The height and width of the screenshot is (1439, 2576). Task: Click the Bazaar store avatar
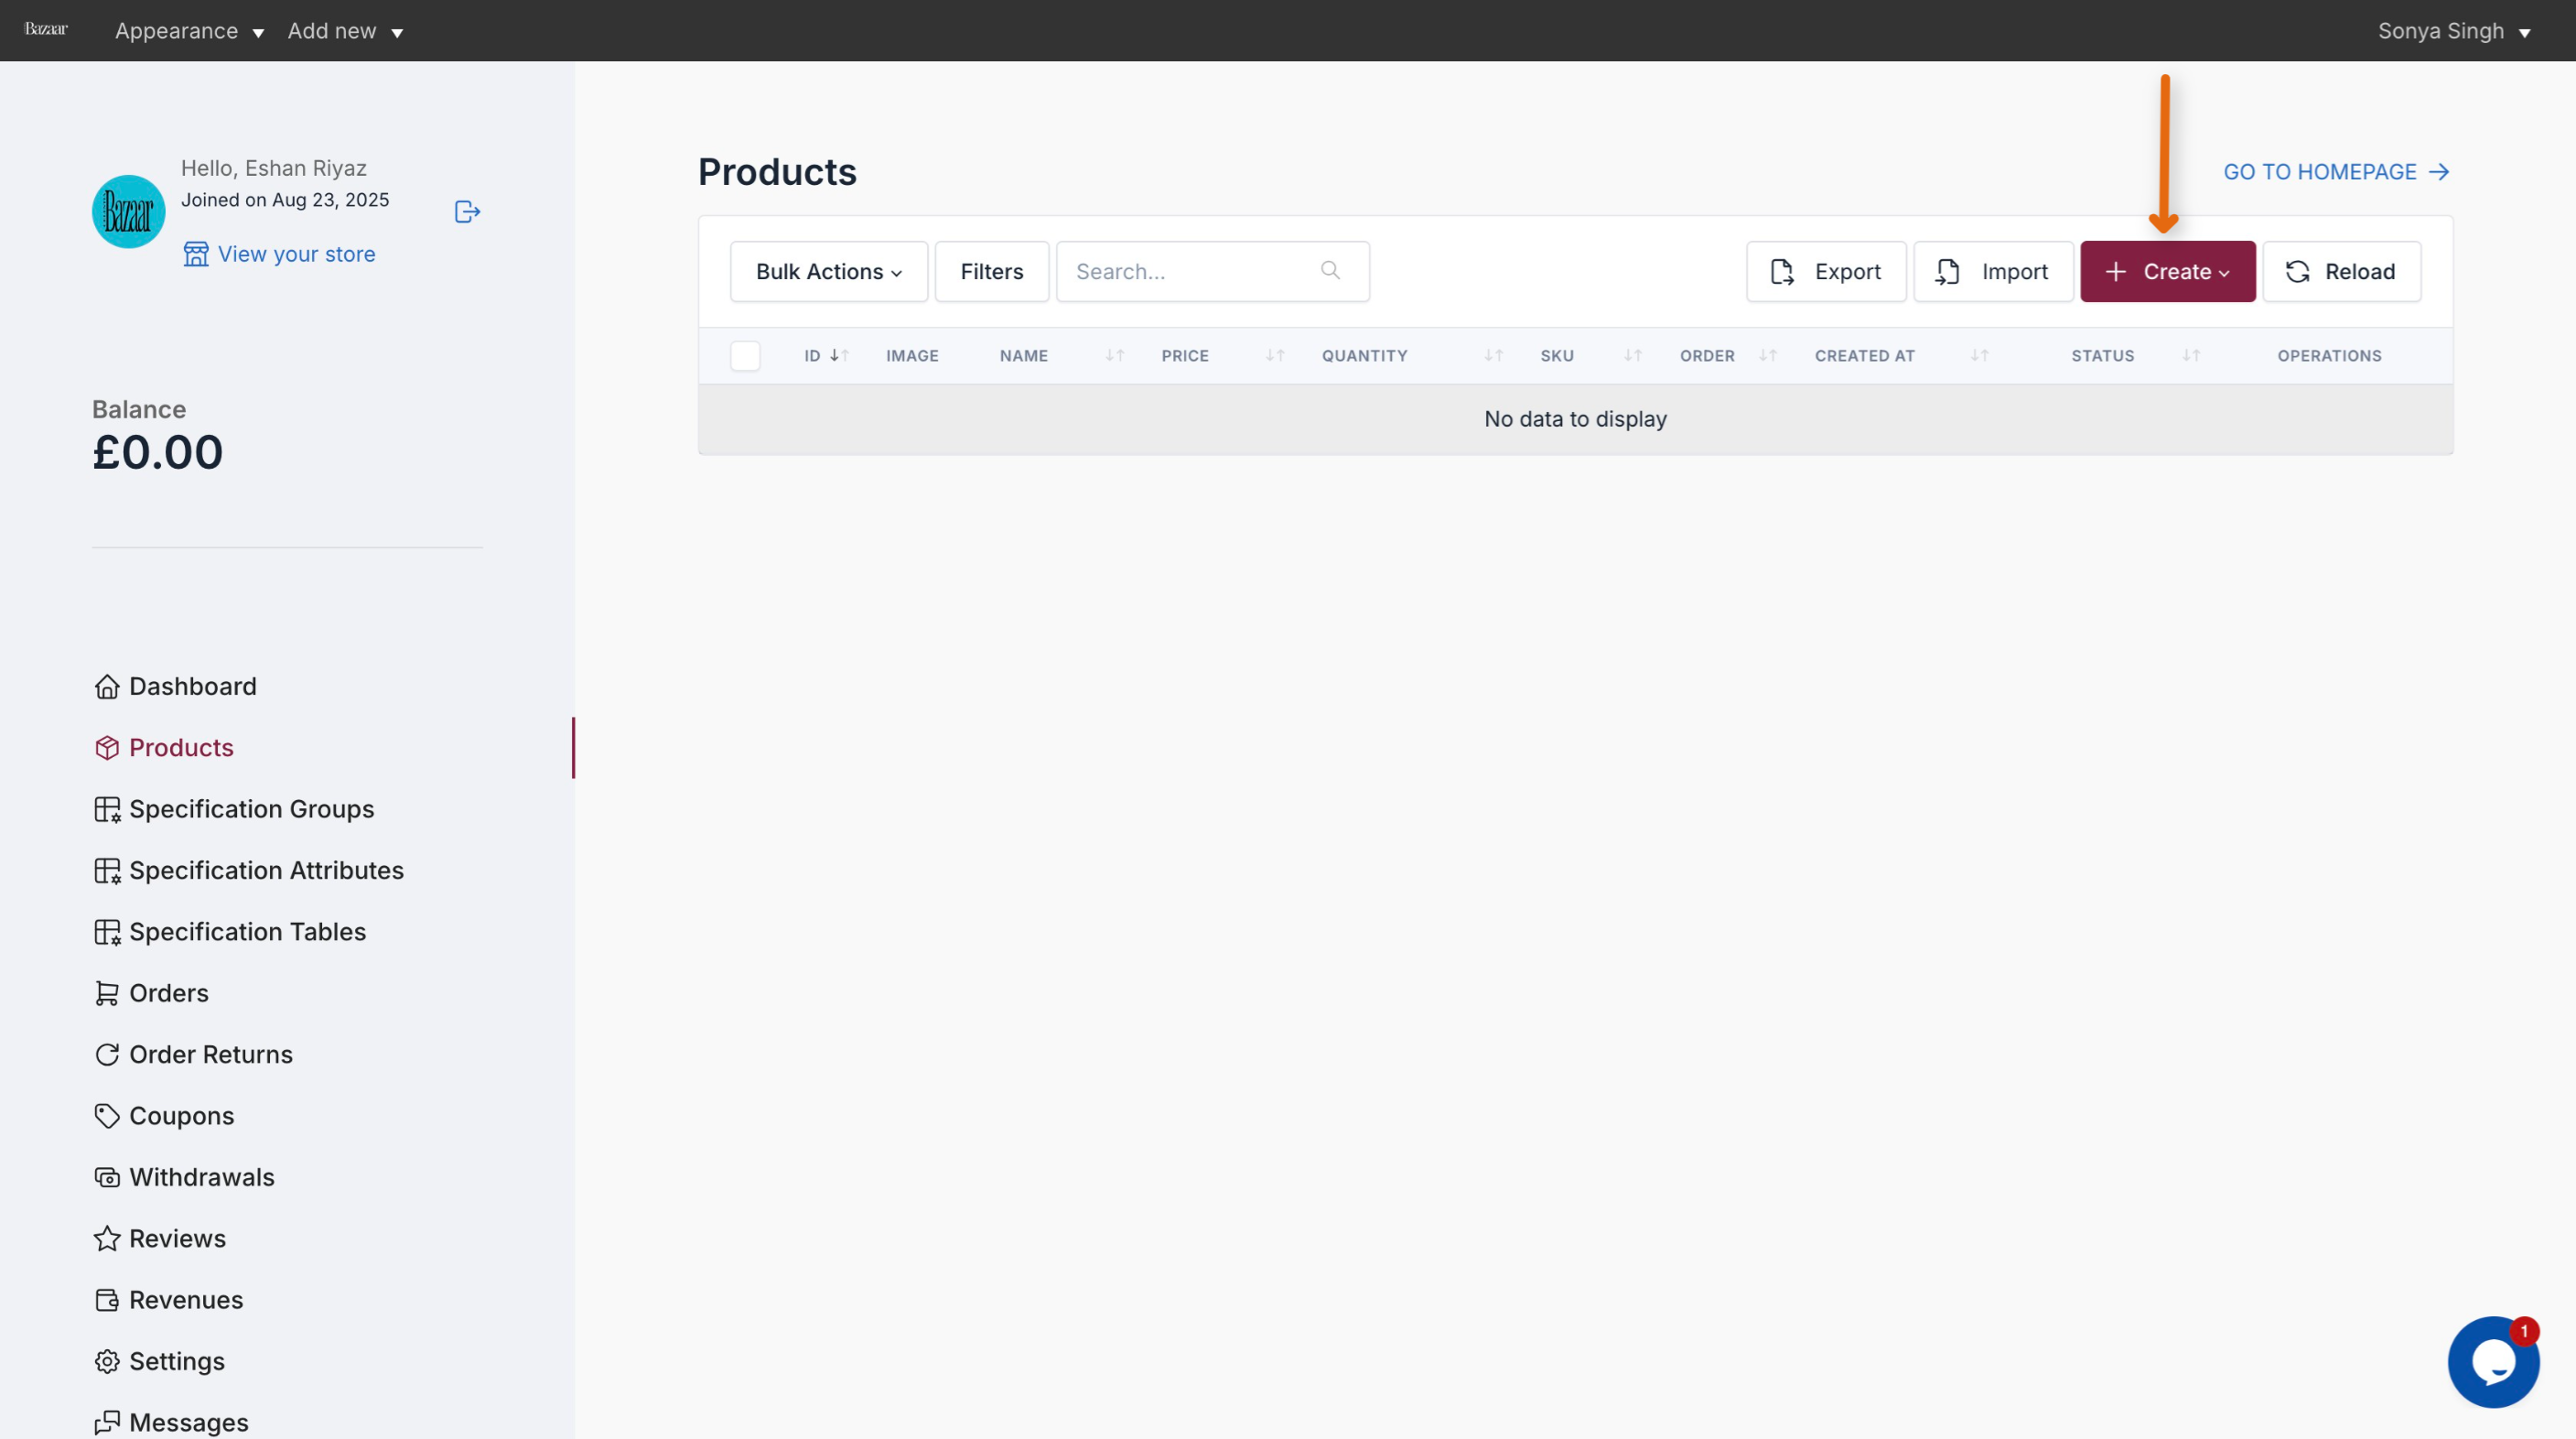coord(128,212)
